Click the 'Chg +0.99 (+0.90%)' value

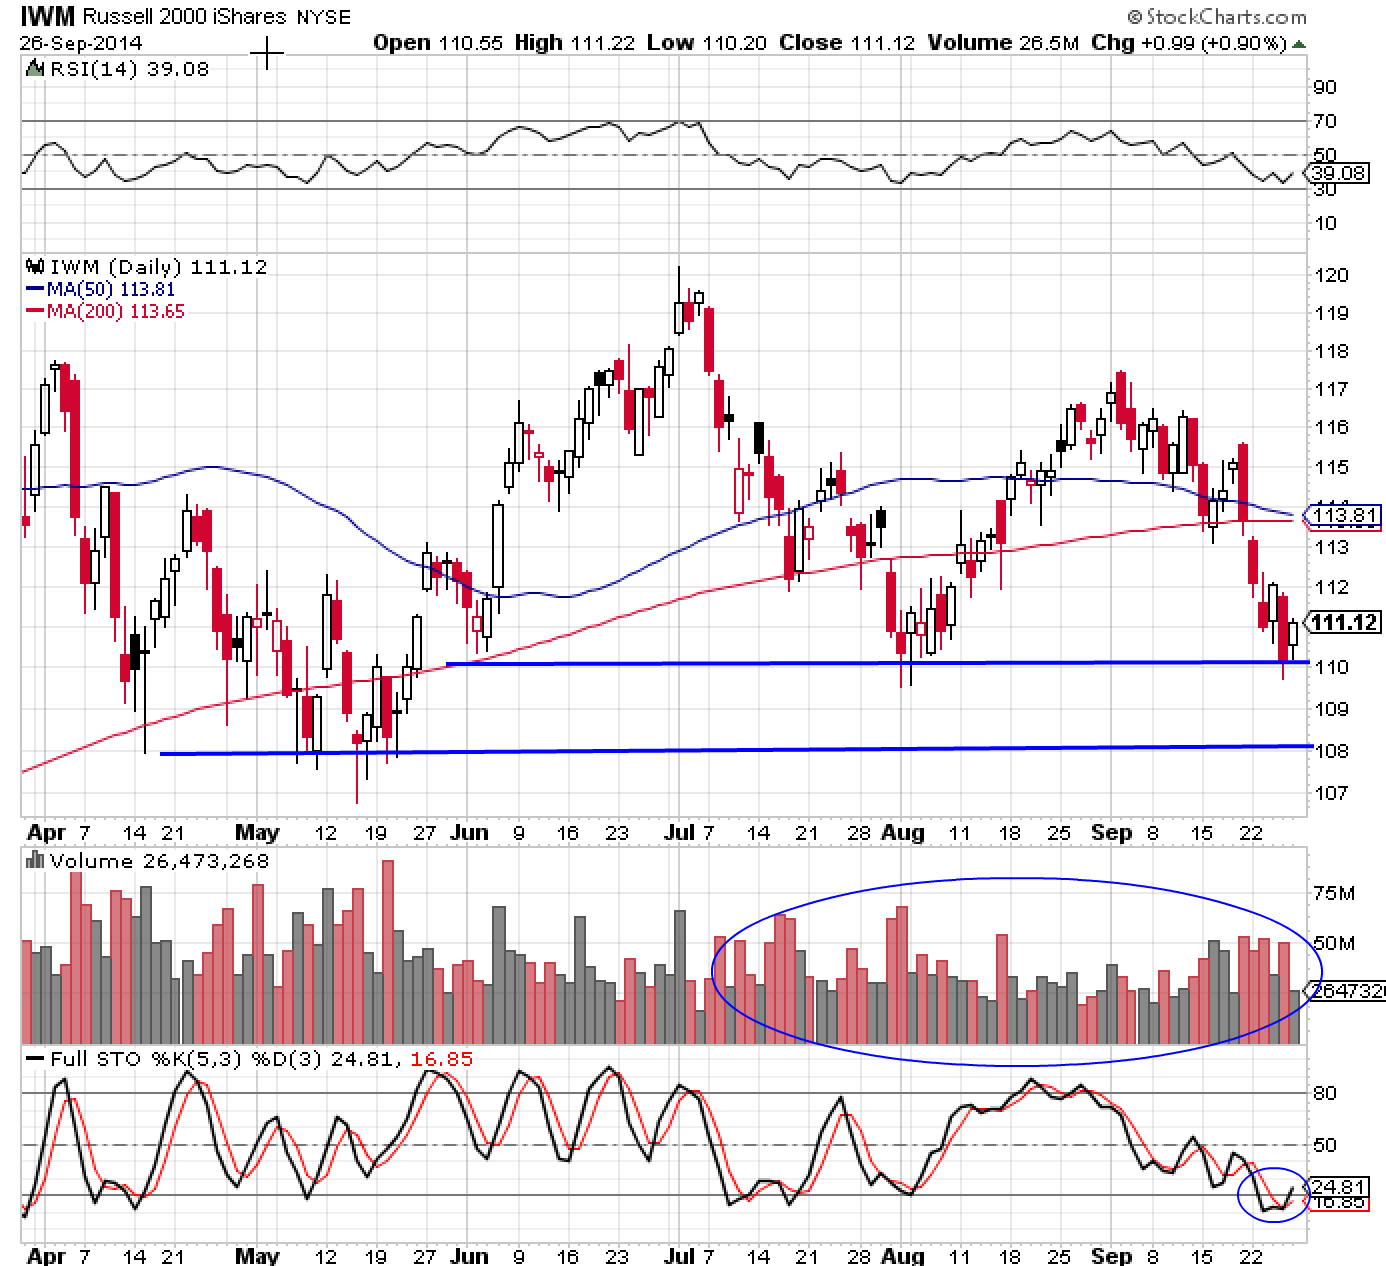(x=1188, y=42)
